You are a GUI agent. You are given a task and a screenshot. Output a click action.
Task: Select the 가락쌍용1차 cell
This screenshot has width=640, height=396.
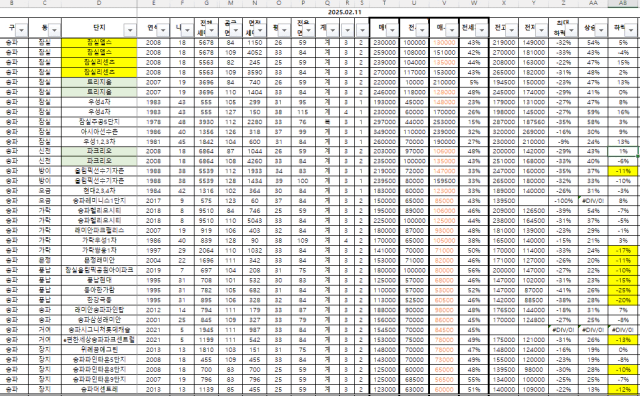pos(99,250)
